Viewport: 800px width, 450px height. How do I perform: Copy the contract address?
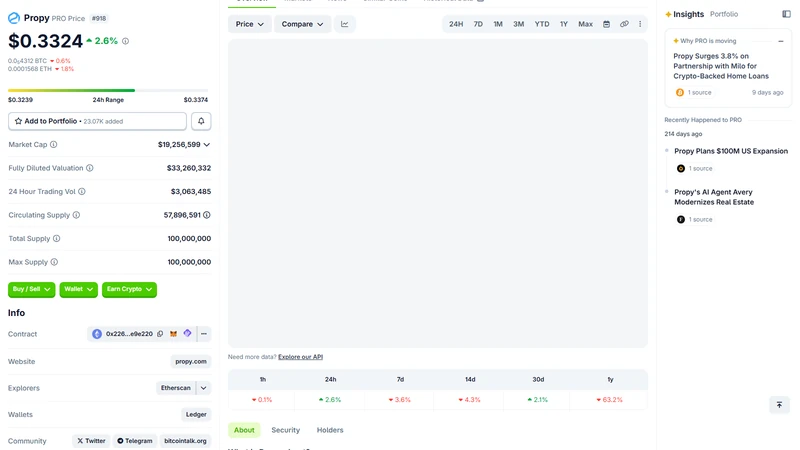pyautogui.click(x=160, y=334)
